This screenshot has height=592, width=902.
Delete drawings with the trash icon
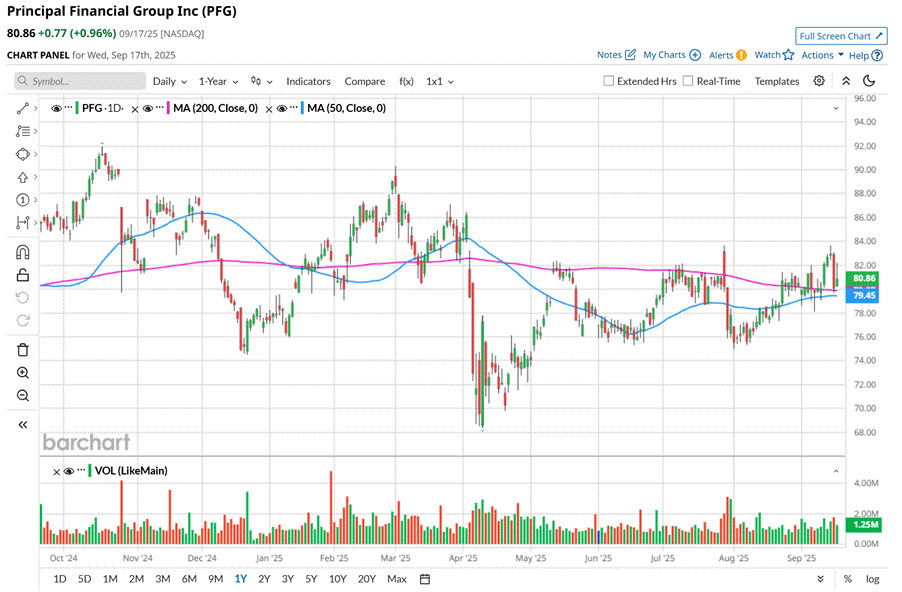click(x=22, y=350)
